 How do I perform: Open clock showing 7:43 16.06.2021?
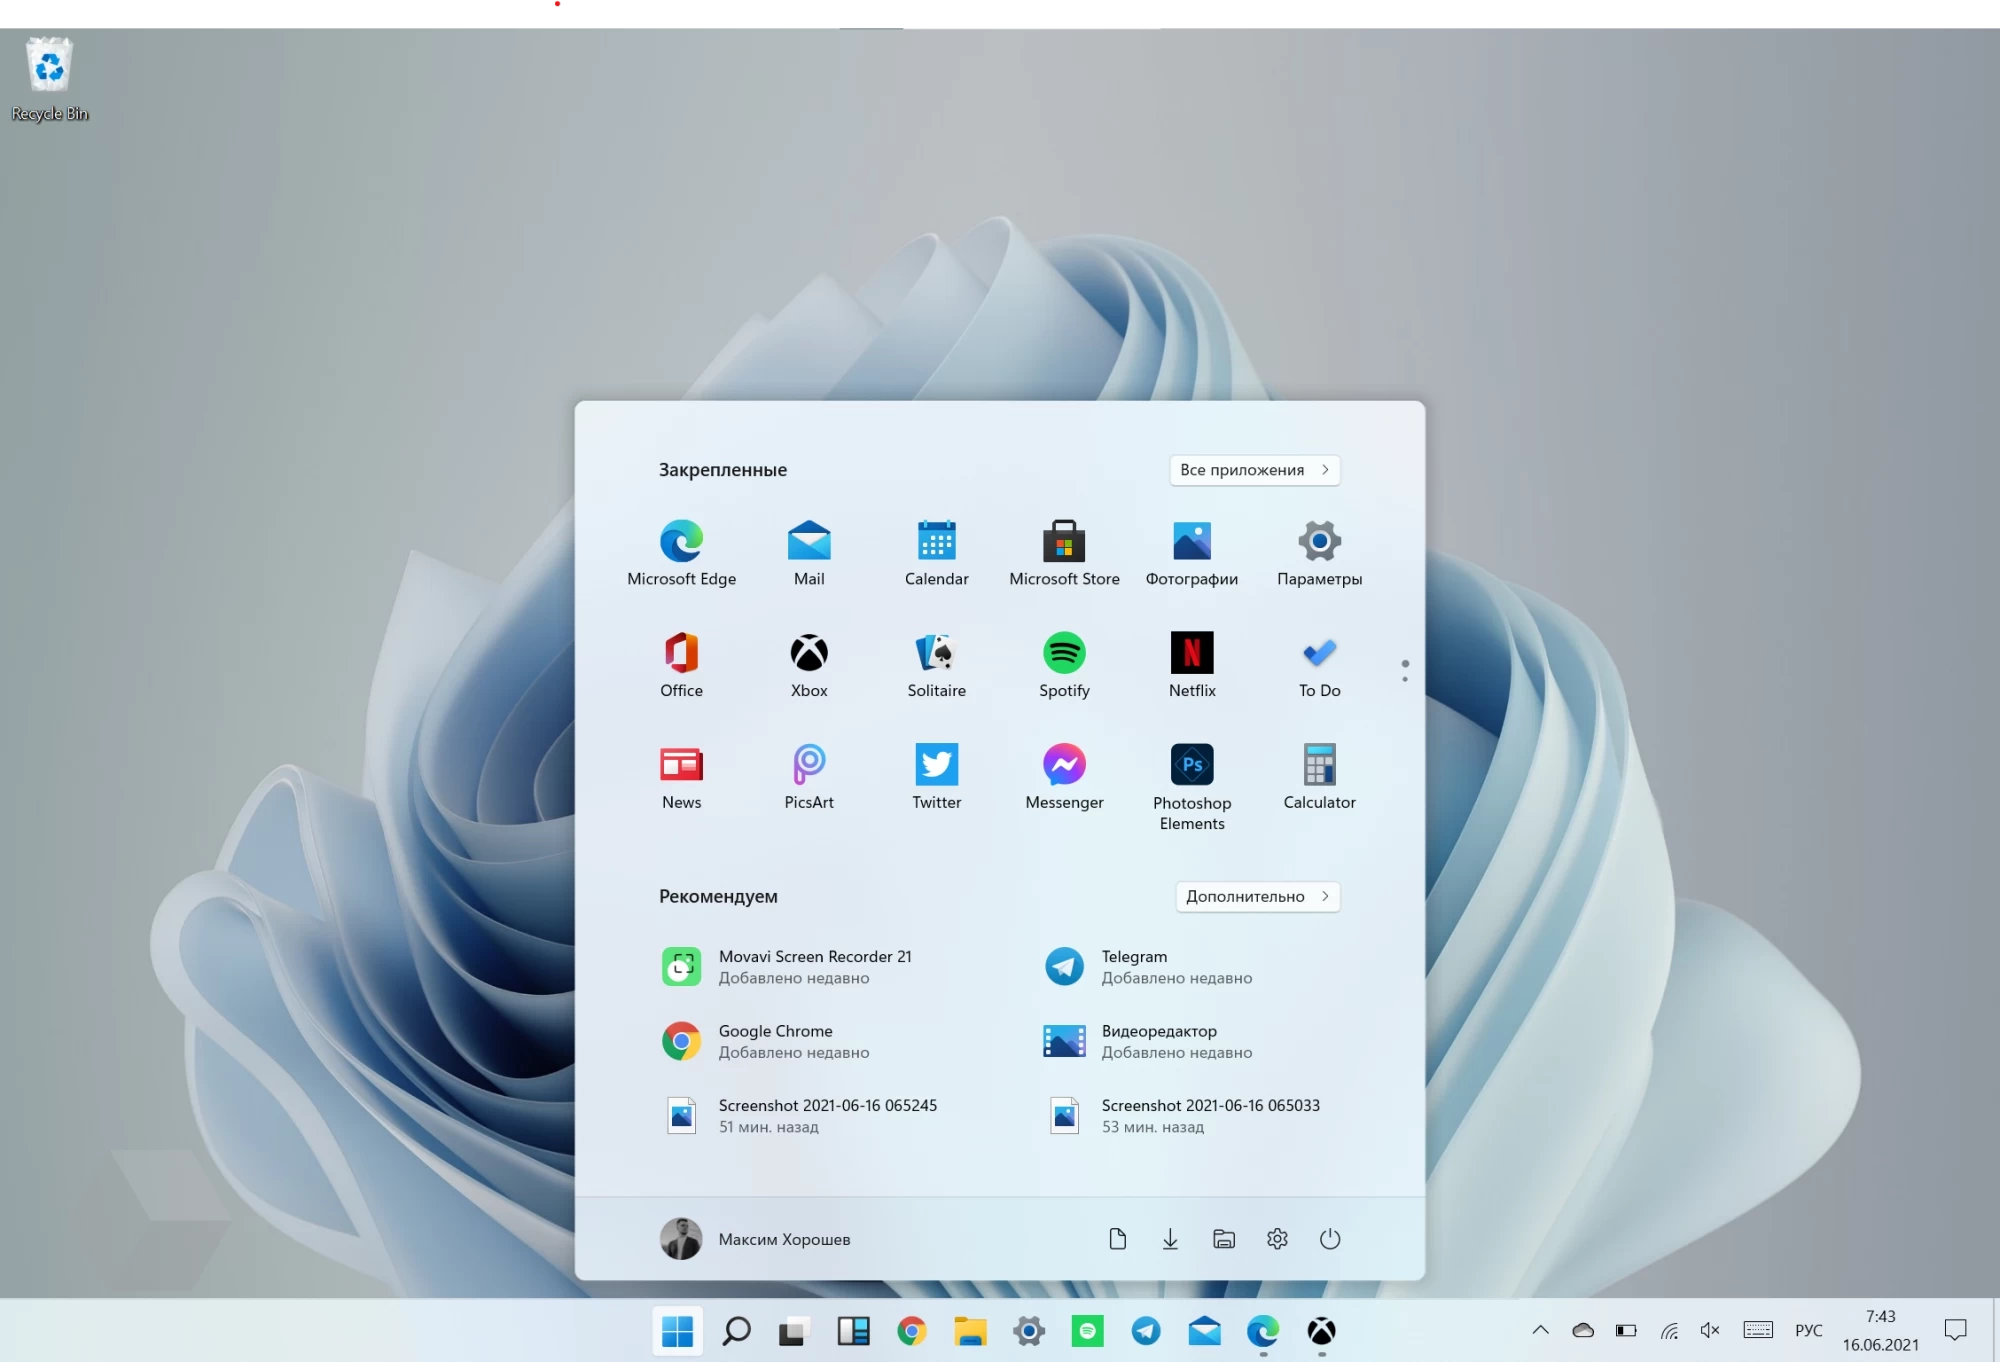1881,1330
